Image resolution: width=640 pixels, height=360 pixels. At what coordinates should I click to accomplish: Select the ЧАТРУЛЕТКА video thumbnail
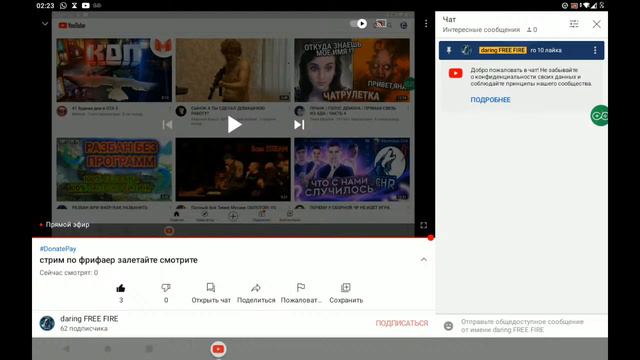click(x=352, y=70)
